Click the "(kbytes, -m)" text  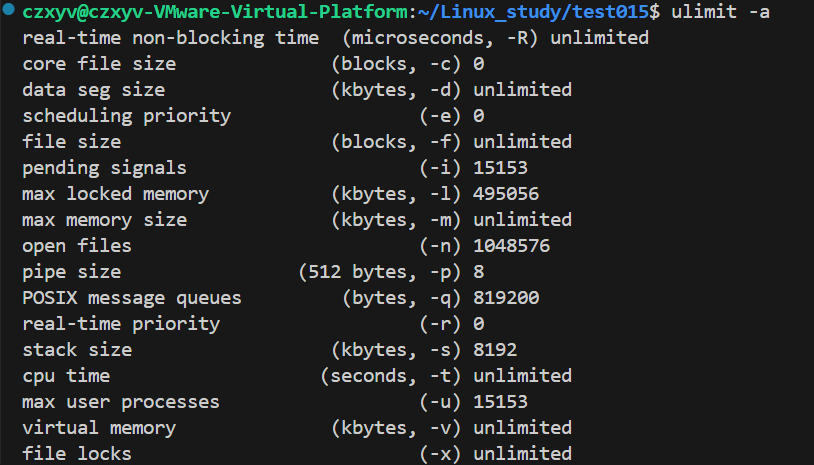click(x=396, y=220)
